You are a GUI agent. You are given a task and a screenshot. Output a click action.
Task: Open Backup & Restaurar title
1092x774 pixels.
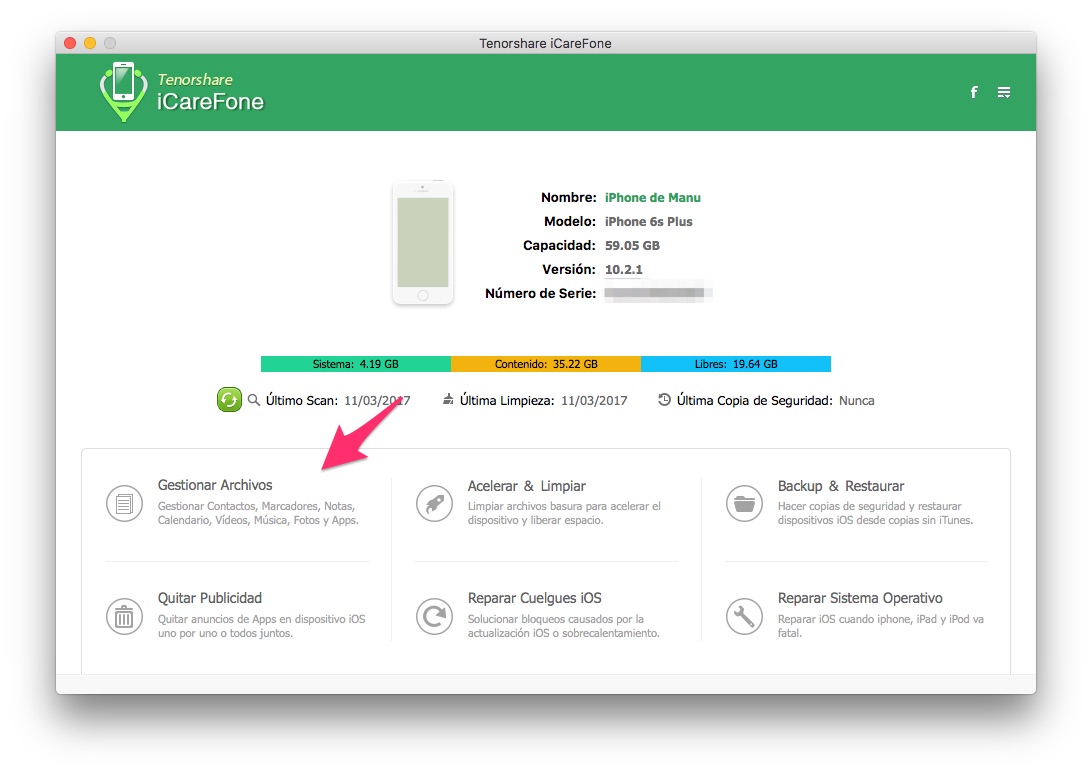(x=841, y=486)
